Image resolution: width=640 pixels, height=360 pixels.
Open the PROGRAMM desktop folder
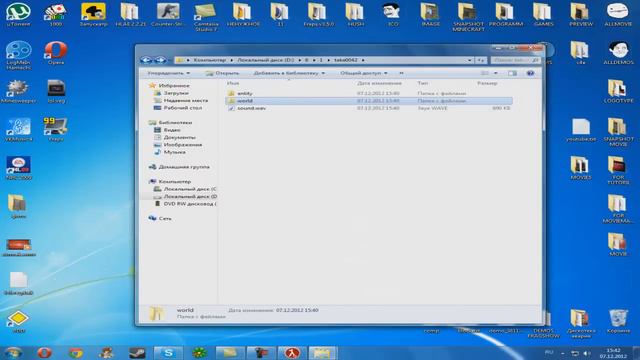[506, 14]
